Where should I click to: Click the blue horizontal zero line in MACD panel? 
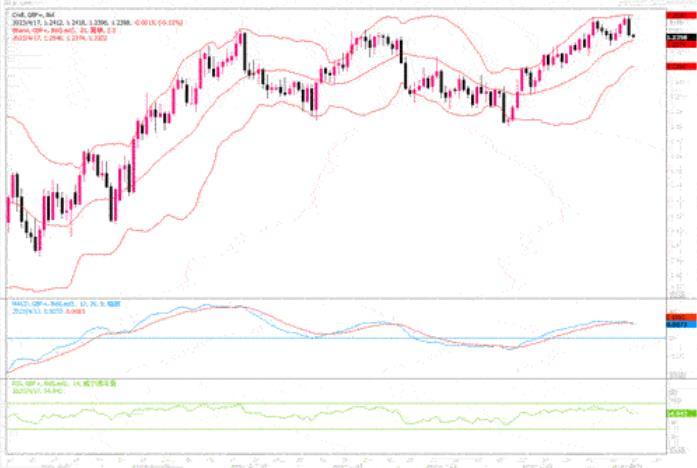pos(300,338)
